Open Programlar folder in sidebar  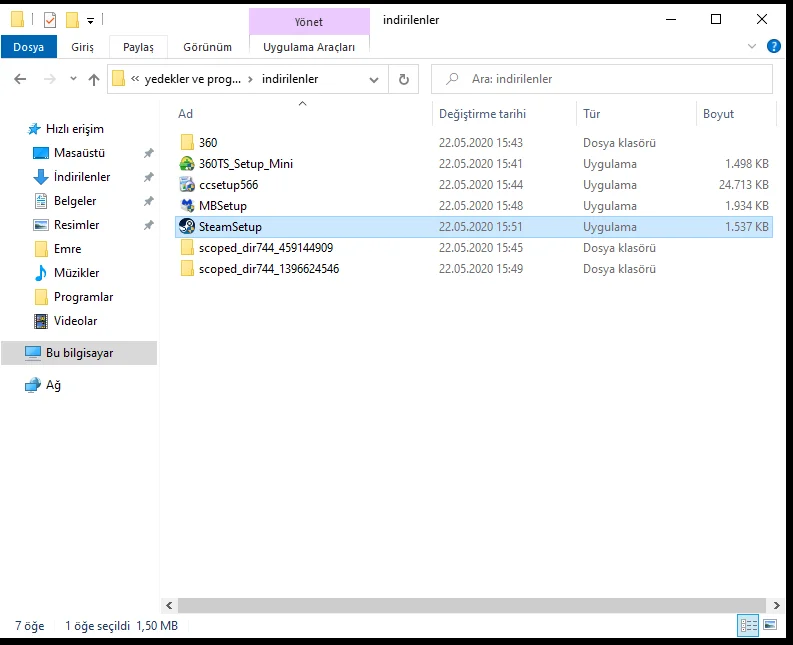[x=83, y=297]
